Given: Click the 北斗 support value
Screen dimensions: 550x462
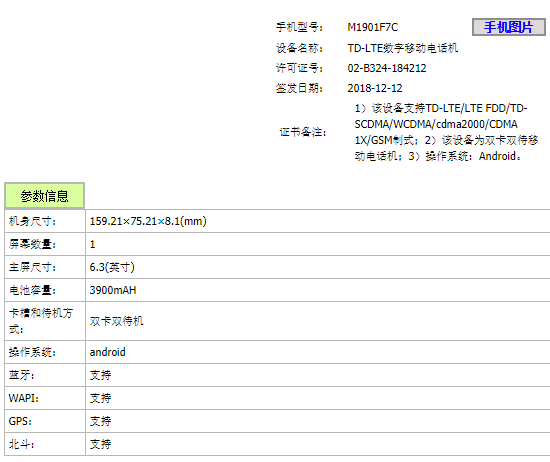Looking at the screenshot, I should point(100,444).
